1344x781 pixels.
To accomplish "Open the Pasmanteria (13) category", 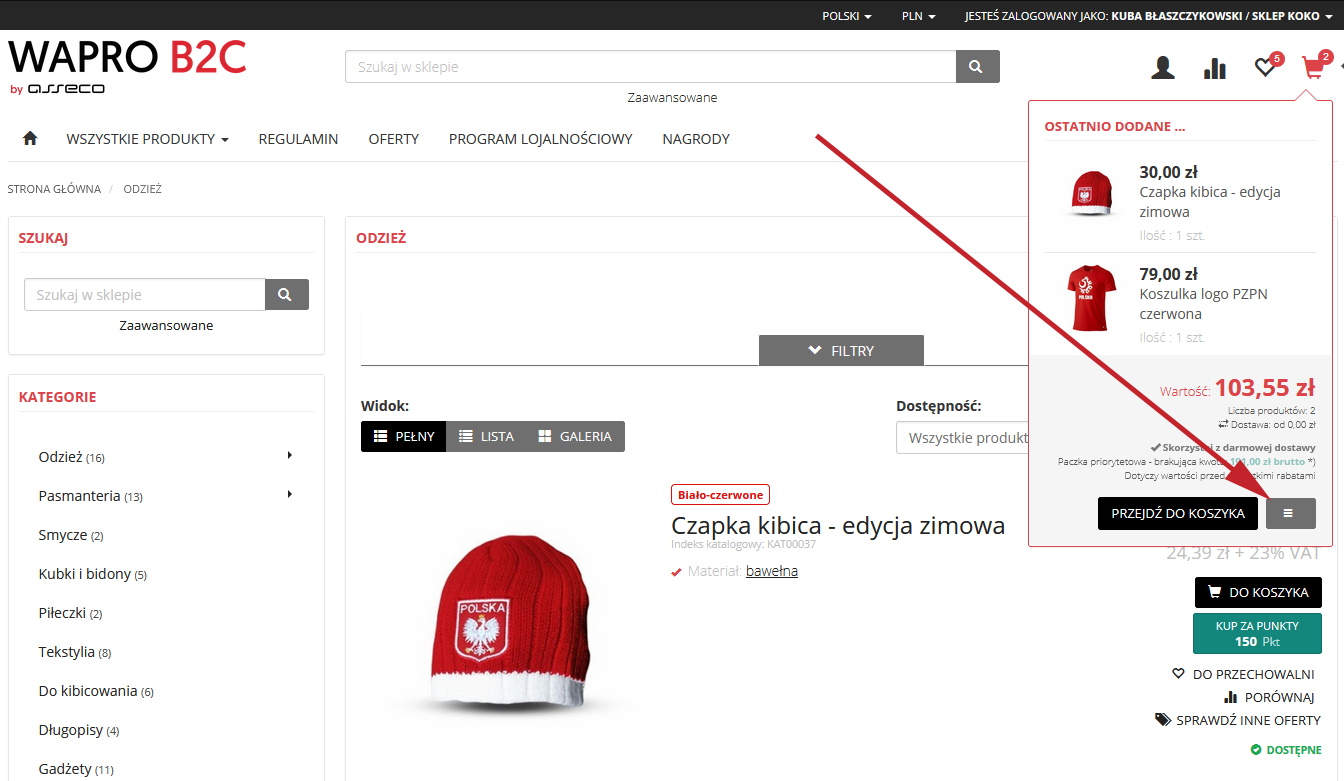I will pyautogui.click(x=91, y=496).
